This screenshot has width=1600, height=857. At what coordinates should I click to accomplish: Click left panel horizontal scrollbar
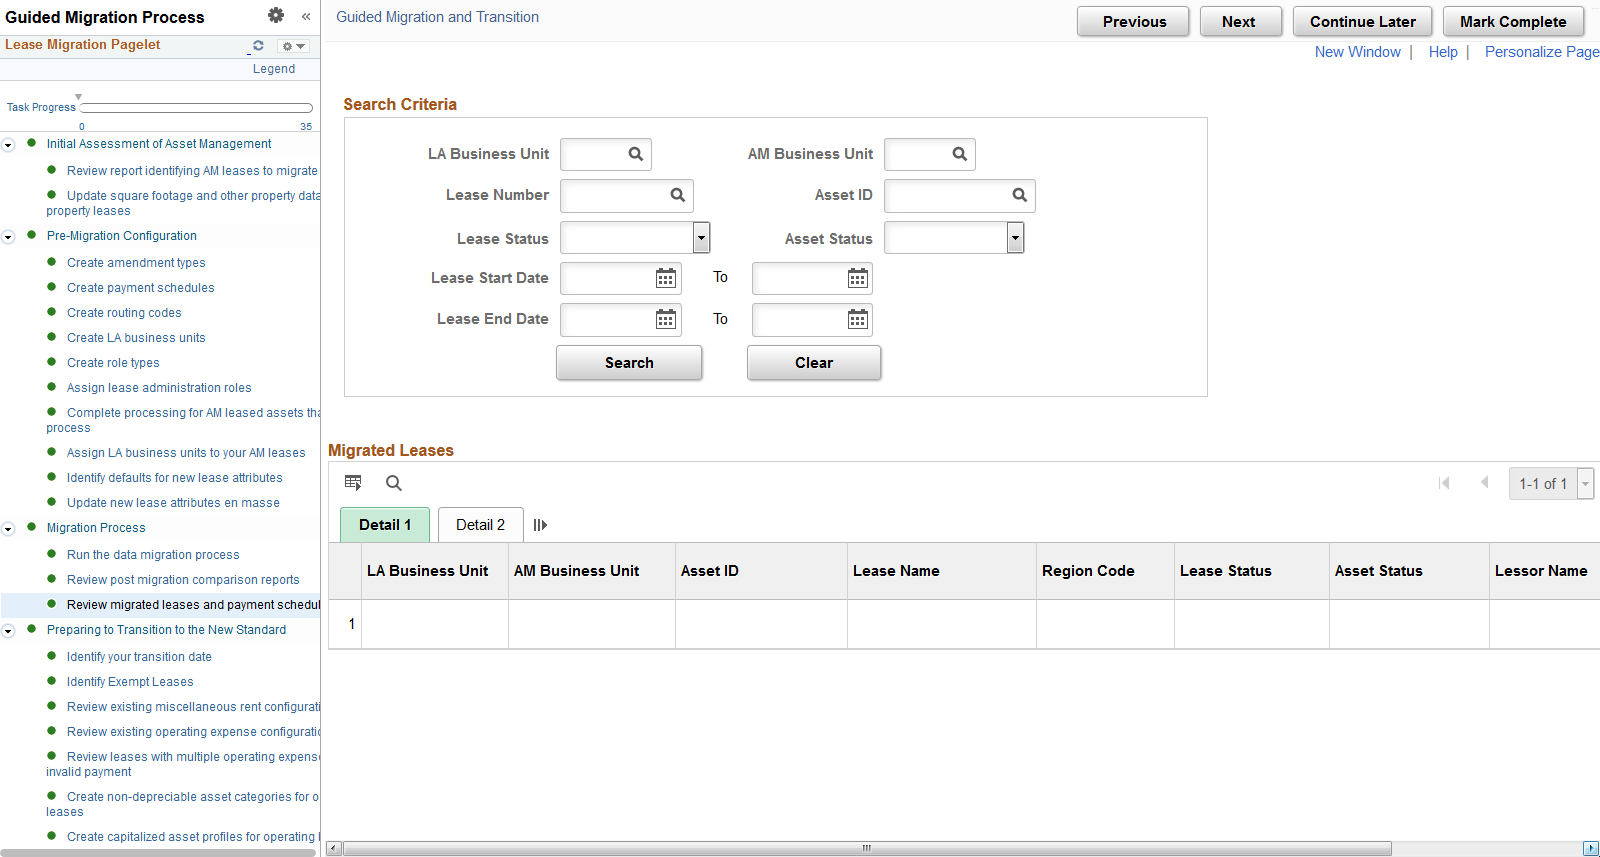pyautogui.click(x=158, y=853)
